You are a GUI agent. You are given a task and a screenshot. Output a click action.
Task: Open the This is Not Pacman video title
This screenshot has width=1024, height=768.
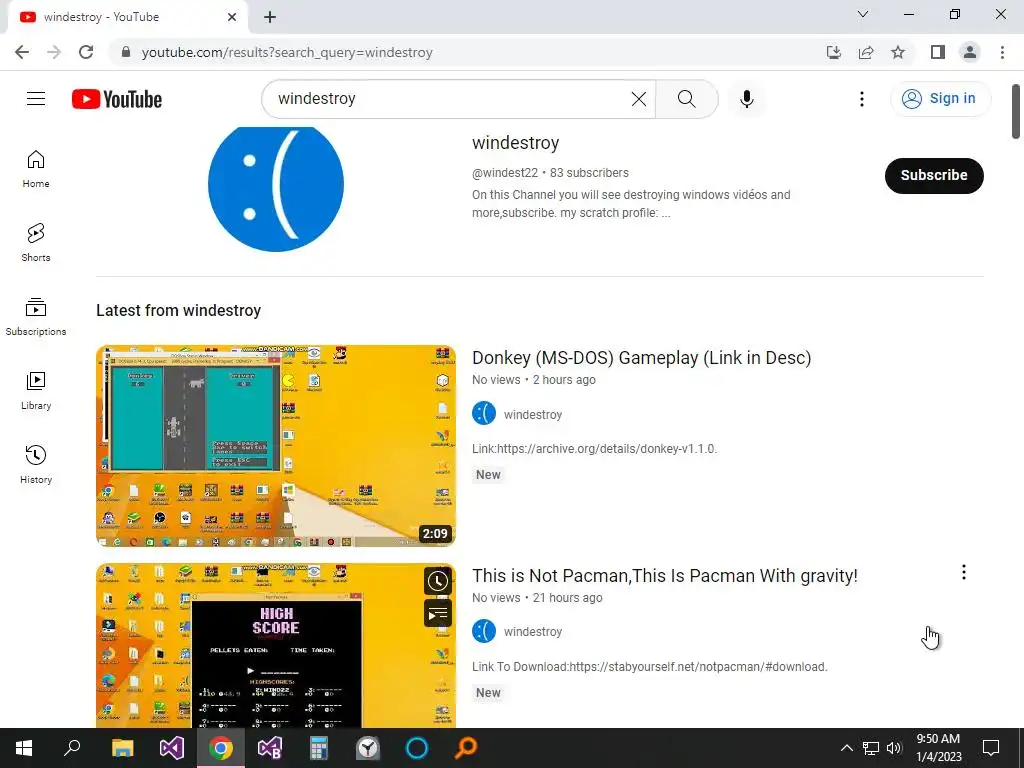[x=664, y=576]
